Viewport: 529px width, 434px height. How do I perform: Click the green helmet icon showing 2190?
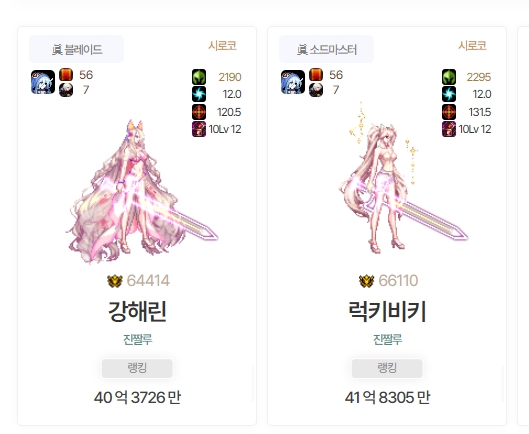click(x=199, y=77)
